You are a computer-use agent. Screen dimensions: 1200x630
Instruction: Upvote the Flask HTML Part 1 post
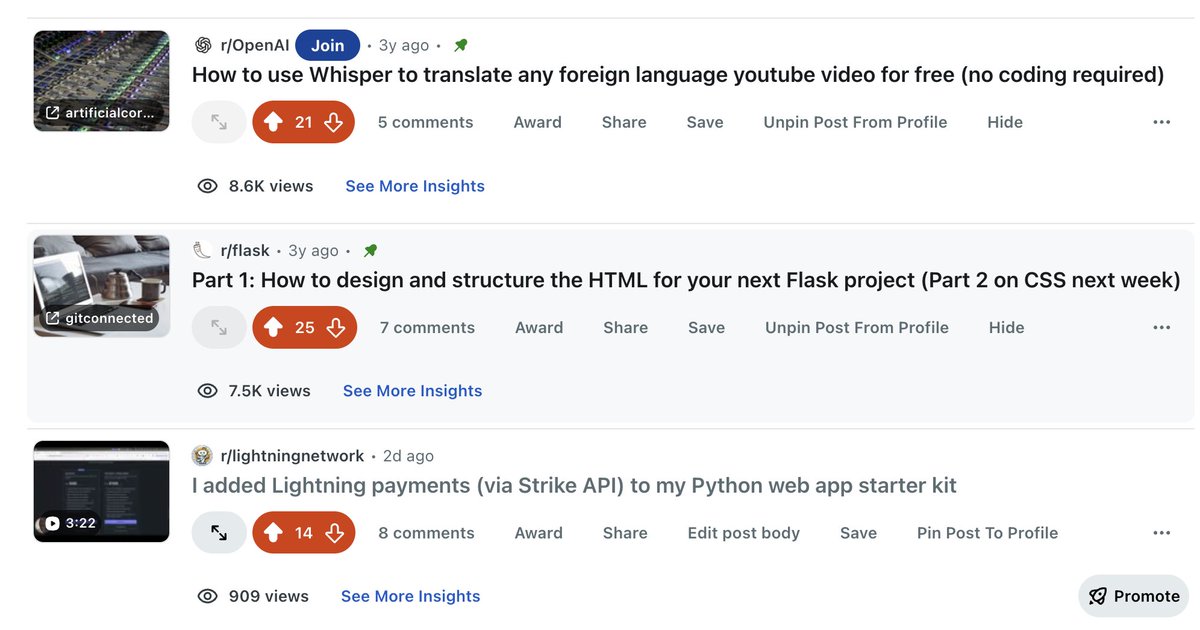click(x=274, y=327)
